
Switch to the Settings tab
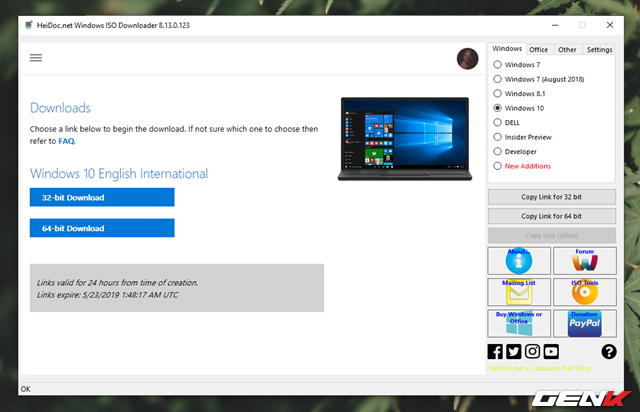[599, 50]
